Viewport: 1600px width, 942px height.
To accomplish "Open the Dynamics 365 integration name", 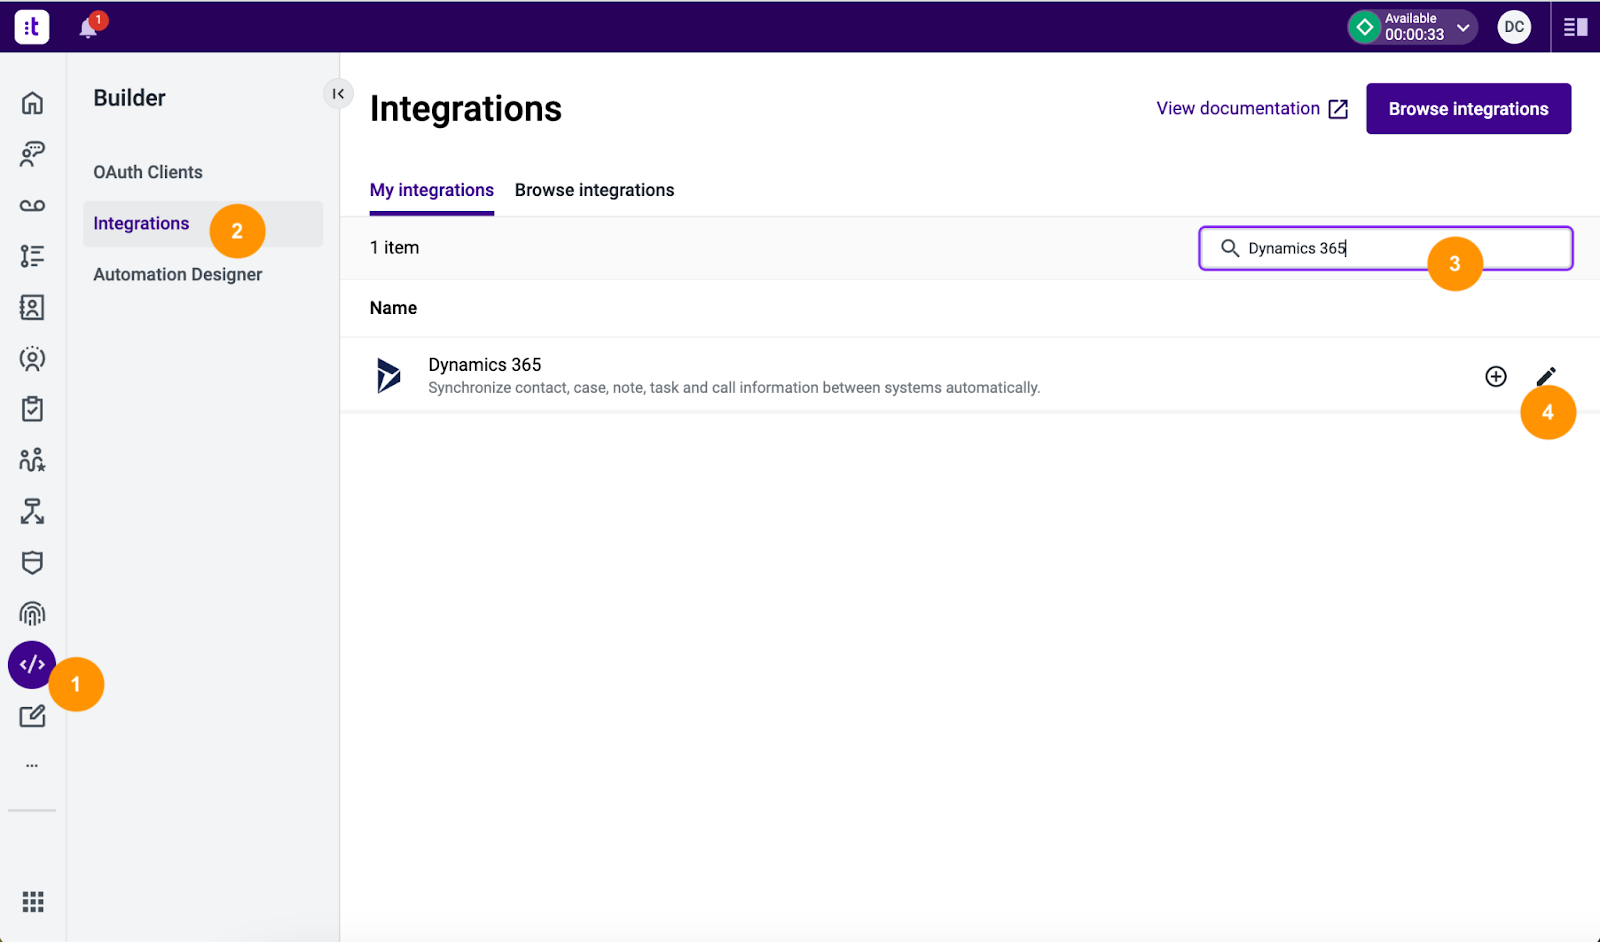I will pyautogui.click(x=485, y=365).
